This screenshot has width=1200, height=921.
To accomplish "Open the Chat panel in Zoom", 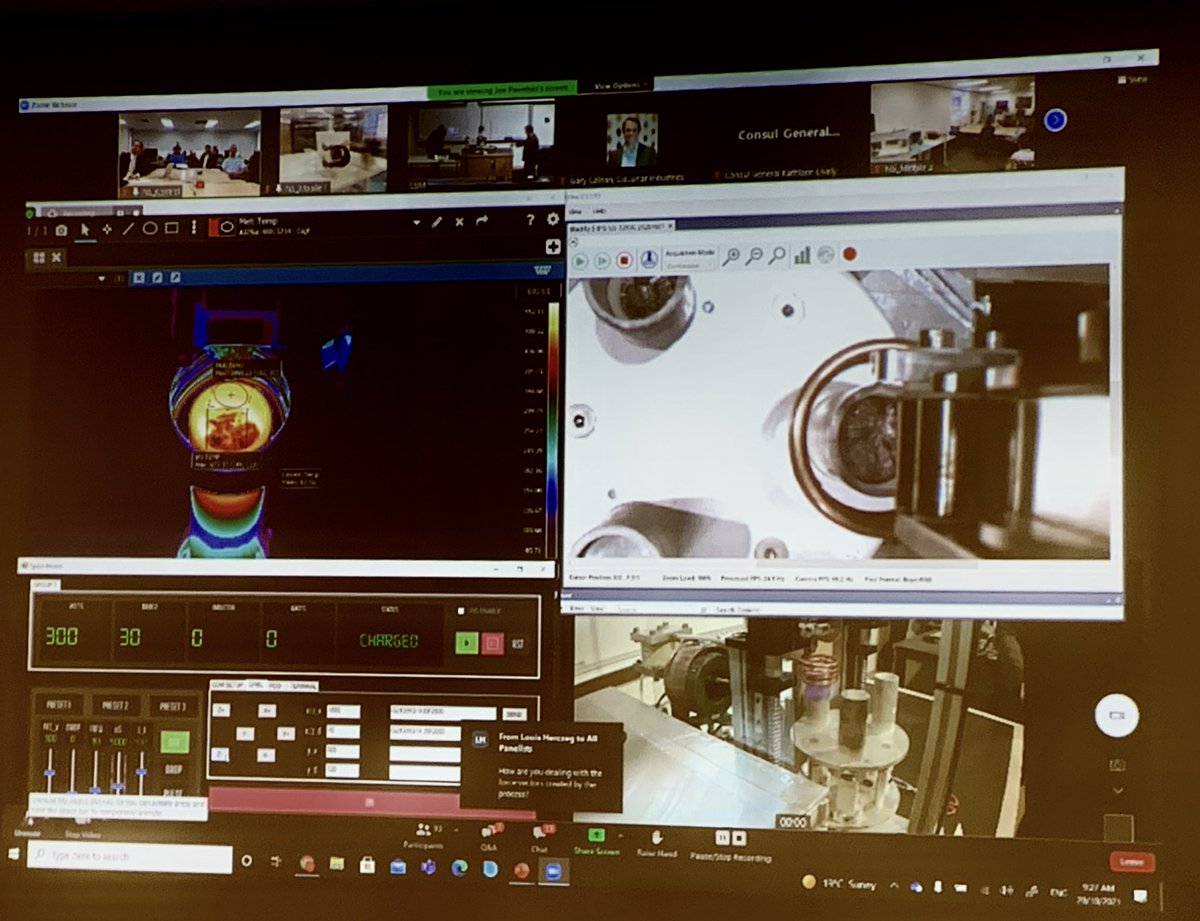I will [544, 838].
